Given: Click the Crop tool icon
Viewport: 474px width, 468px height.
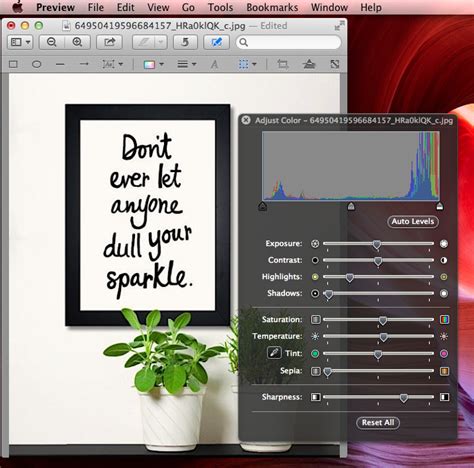Looking at the screenshot, I should (x=283, y=64).
